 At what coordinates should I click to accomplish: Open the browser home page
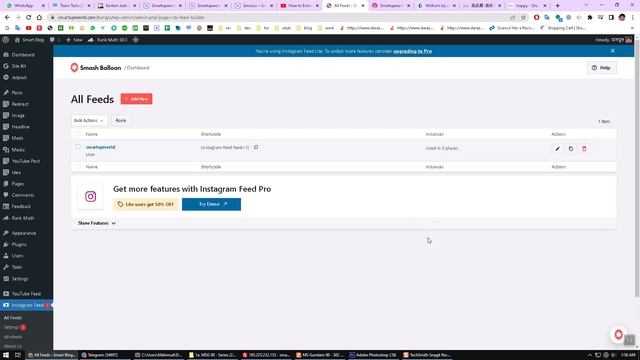[x=39, y=18]
